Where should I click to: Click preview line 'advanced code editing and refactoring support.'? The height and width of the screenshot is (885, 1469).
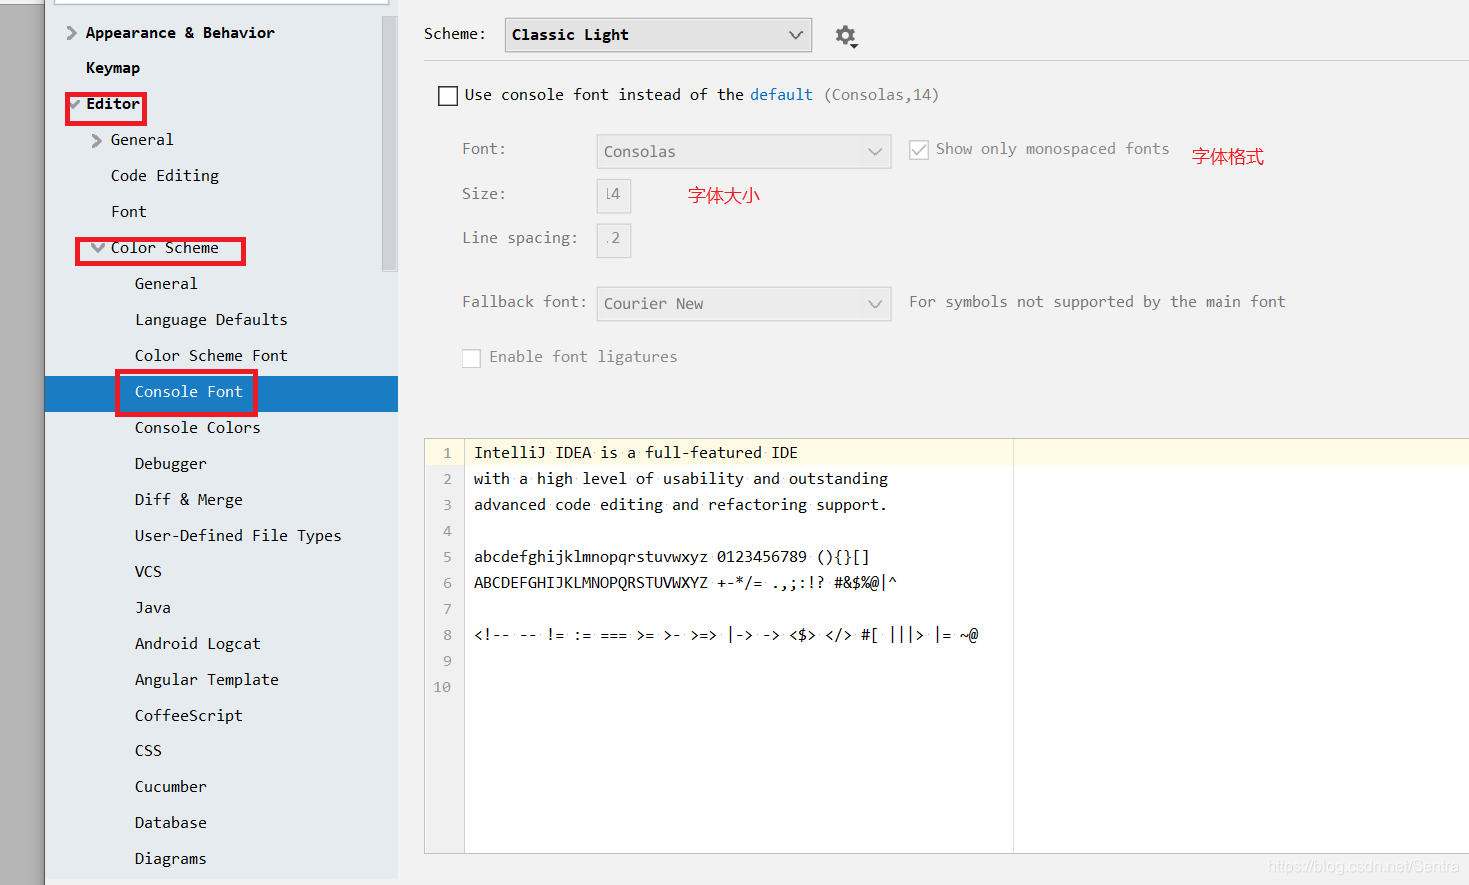click(680, 505)
